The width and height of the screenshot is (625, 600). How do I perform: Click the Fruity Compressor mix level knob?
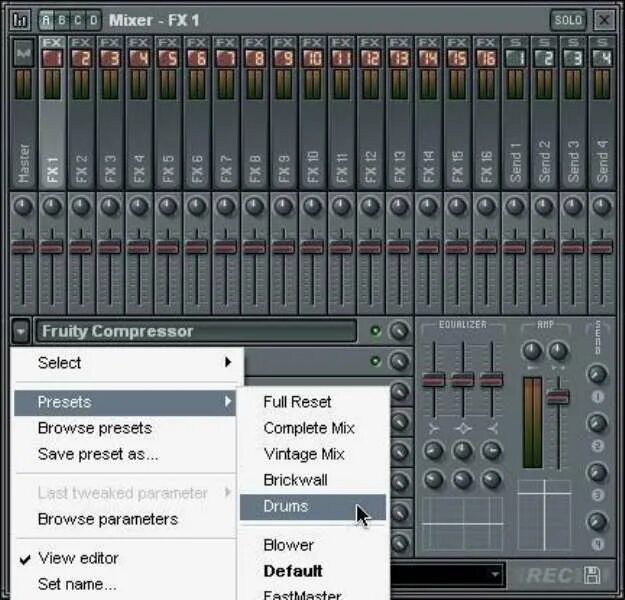399,330
